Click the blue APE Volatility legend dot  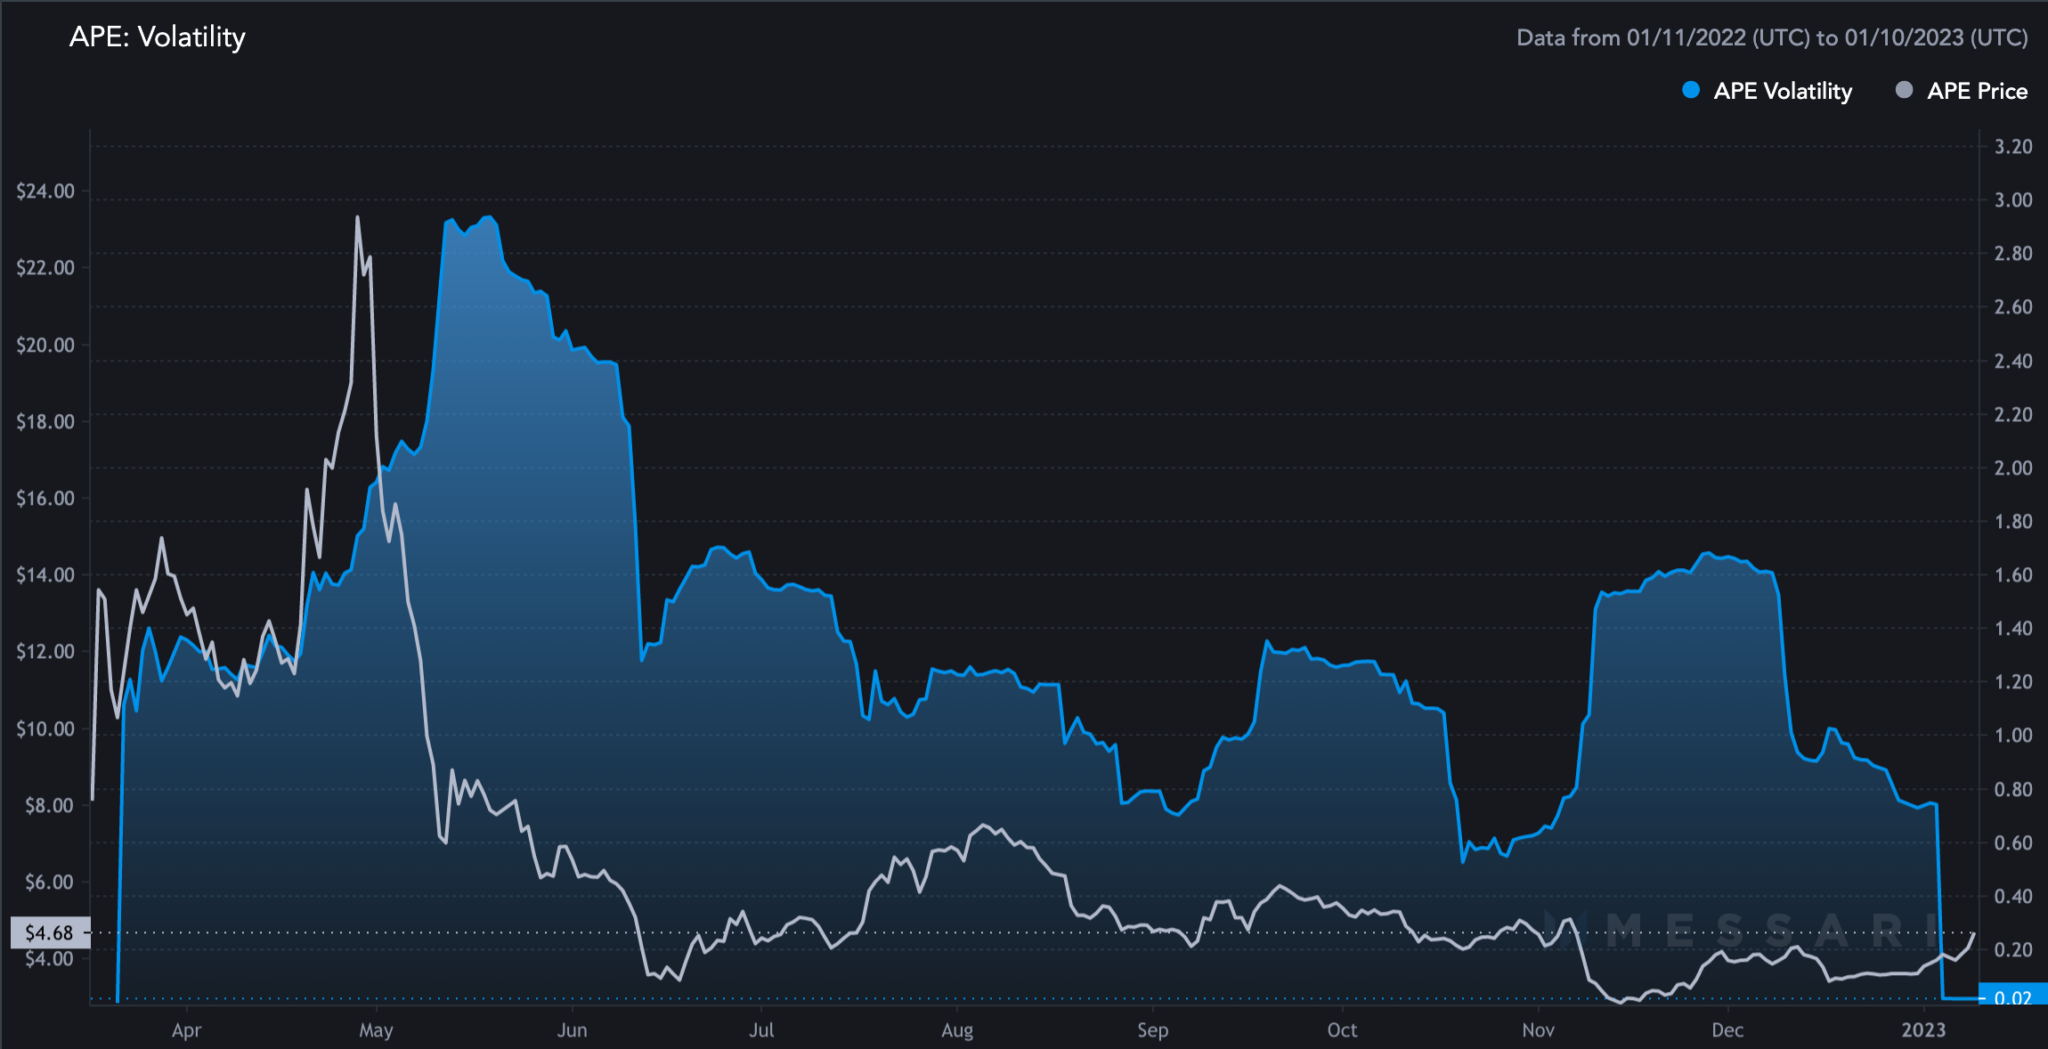tap(1691, 90)
